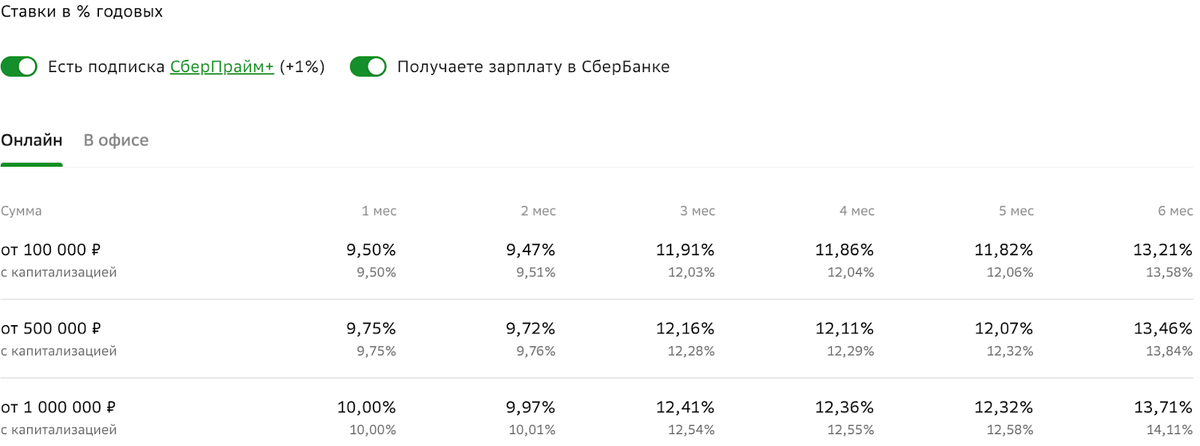Click the 6 мес column header

click(x=1175, y=211)
